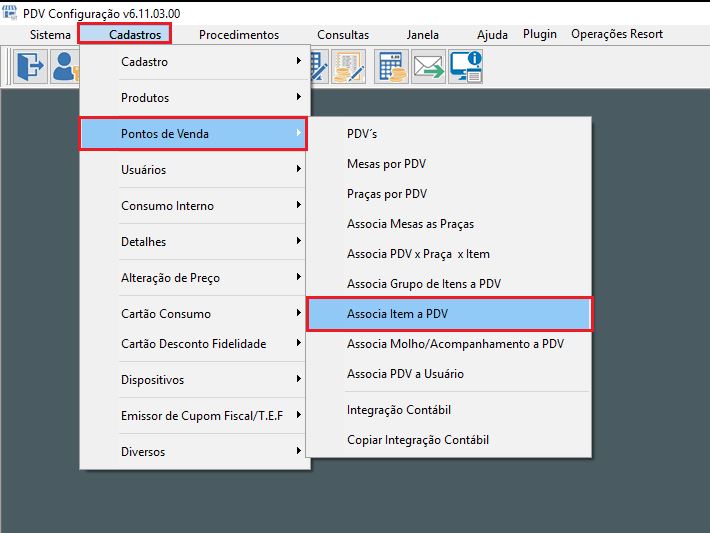This screenshot has width=710, height=533.
Task: Click the exit door toolbar icon
Action: (x=30, y=67)
